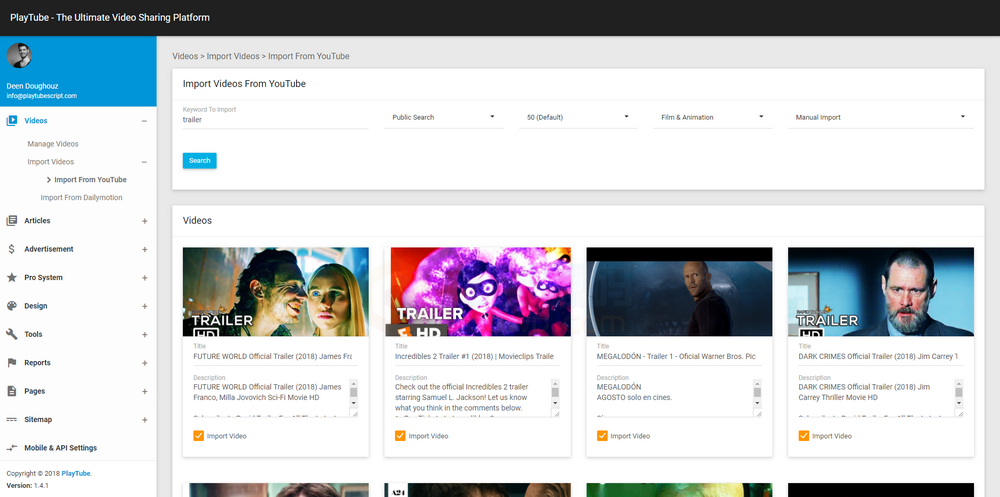This screenshot has width=1000, height=497.
Task: Uncheck Import Video for DARK CRIMES trailer
Action: [804, 436]
